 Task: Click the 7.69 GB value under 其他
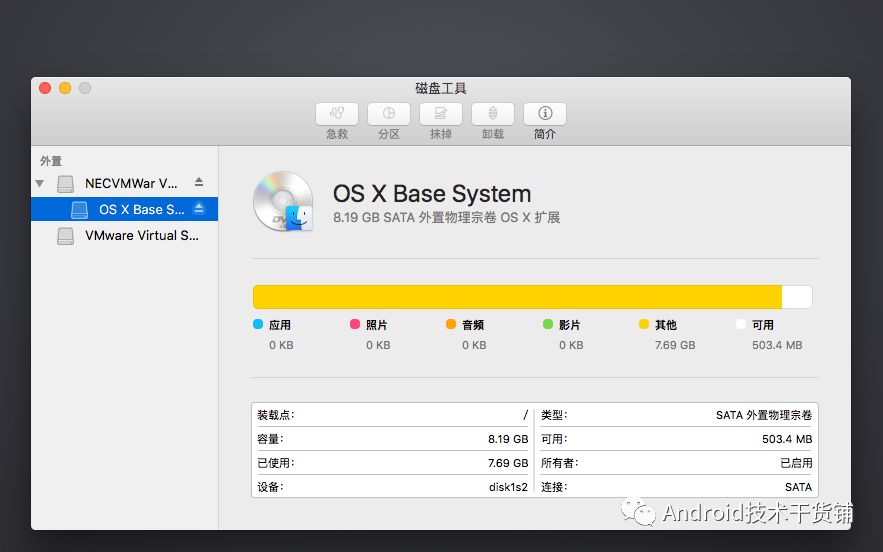point(675,345)
